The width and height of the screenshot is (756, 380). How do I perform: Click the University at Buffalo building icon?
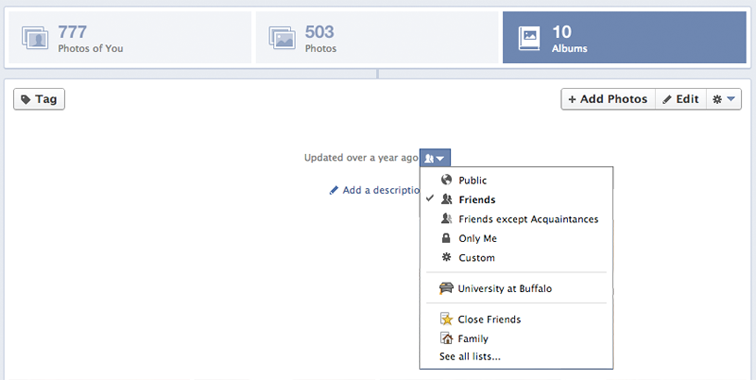(x=446, y=288)
